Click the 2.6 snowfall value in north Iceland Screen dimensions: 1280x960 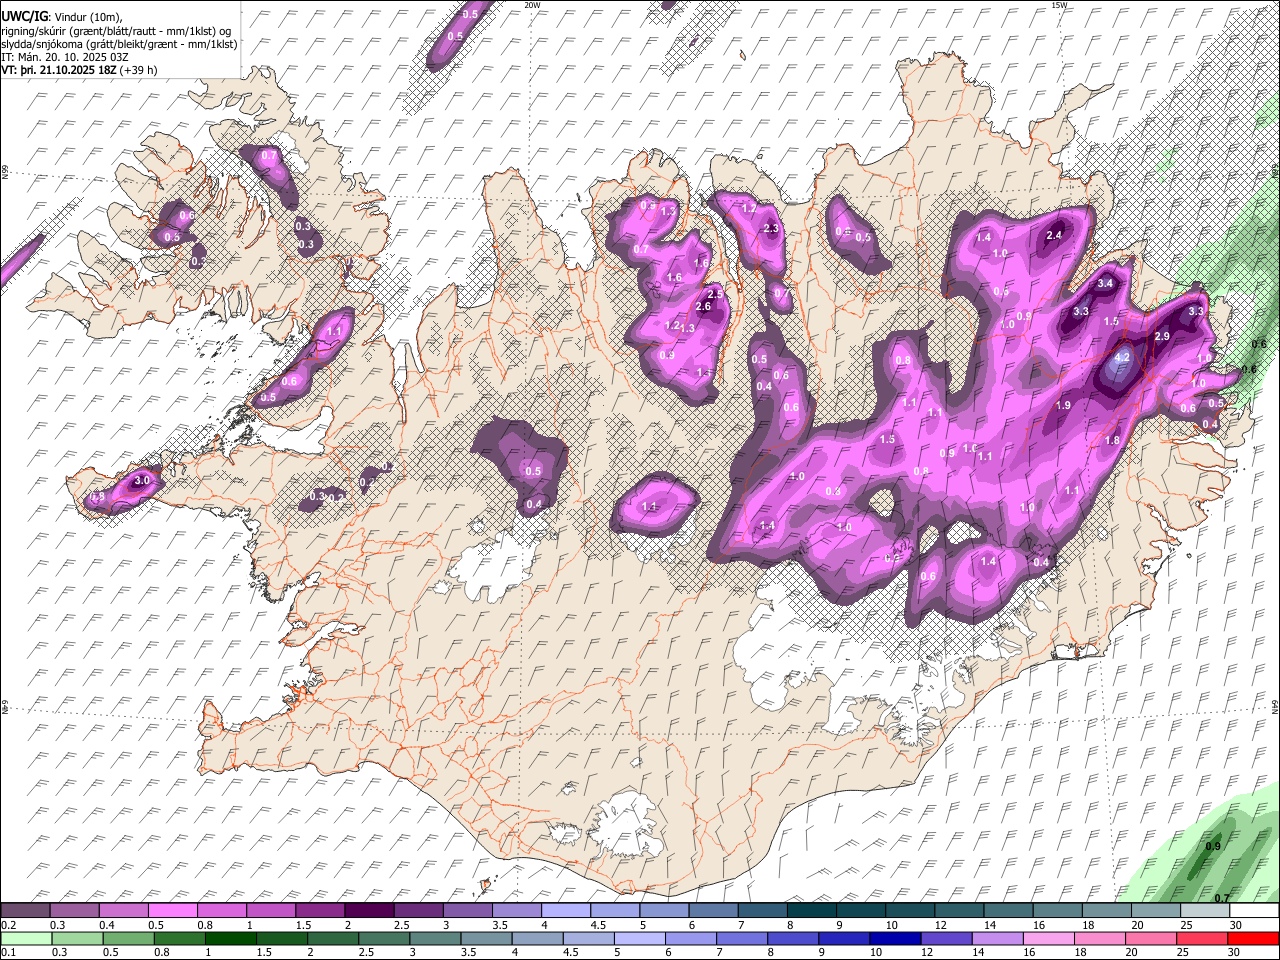703,307
